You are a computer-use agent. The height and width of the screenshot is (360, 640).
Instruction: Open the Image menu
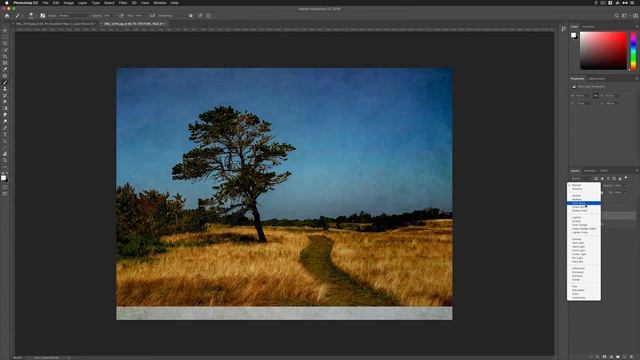point(69,3)
